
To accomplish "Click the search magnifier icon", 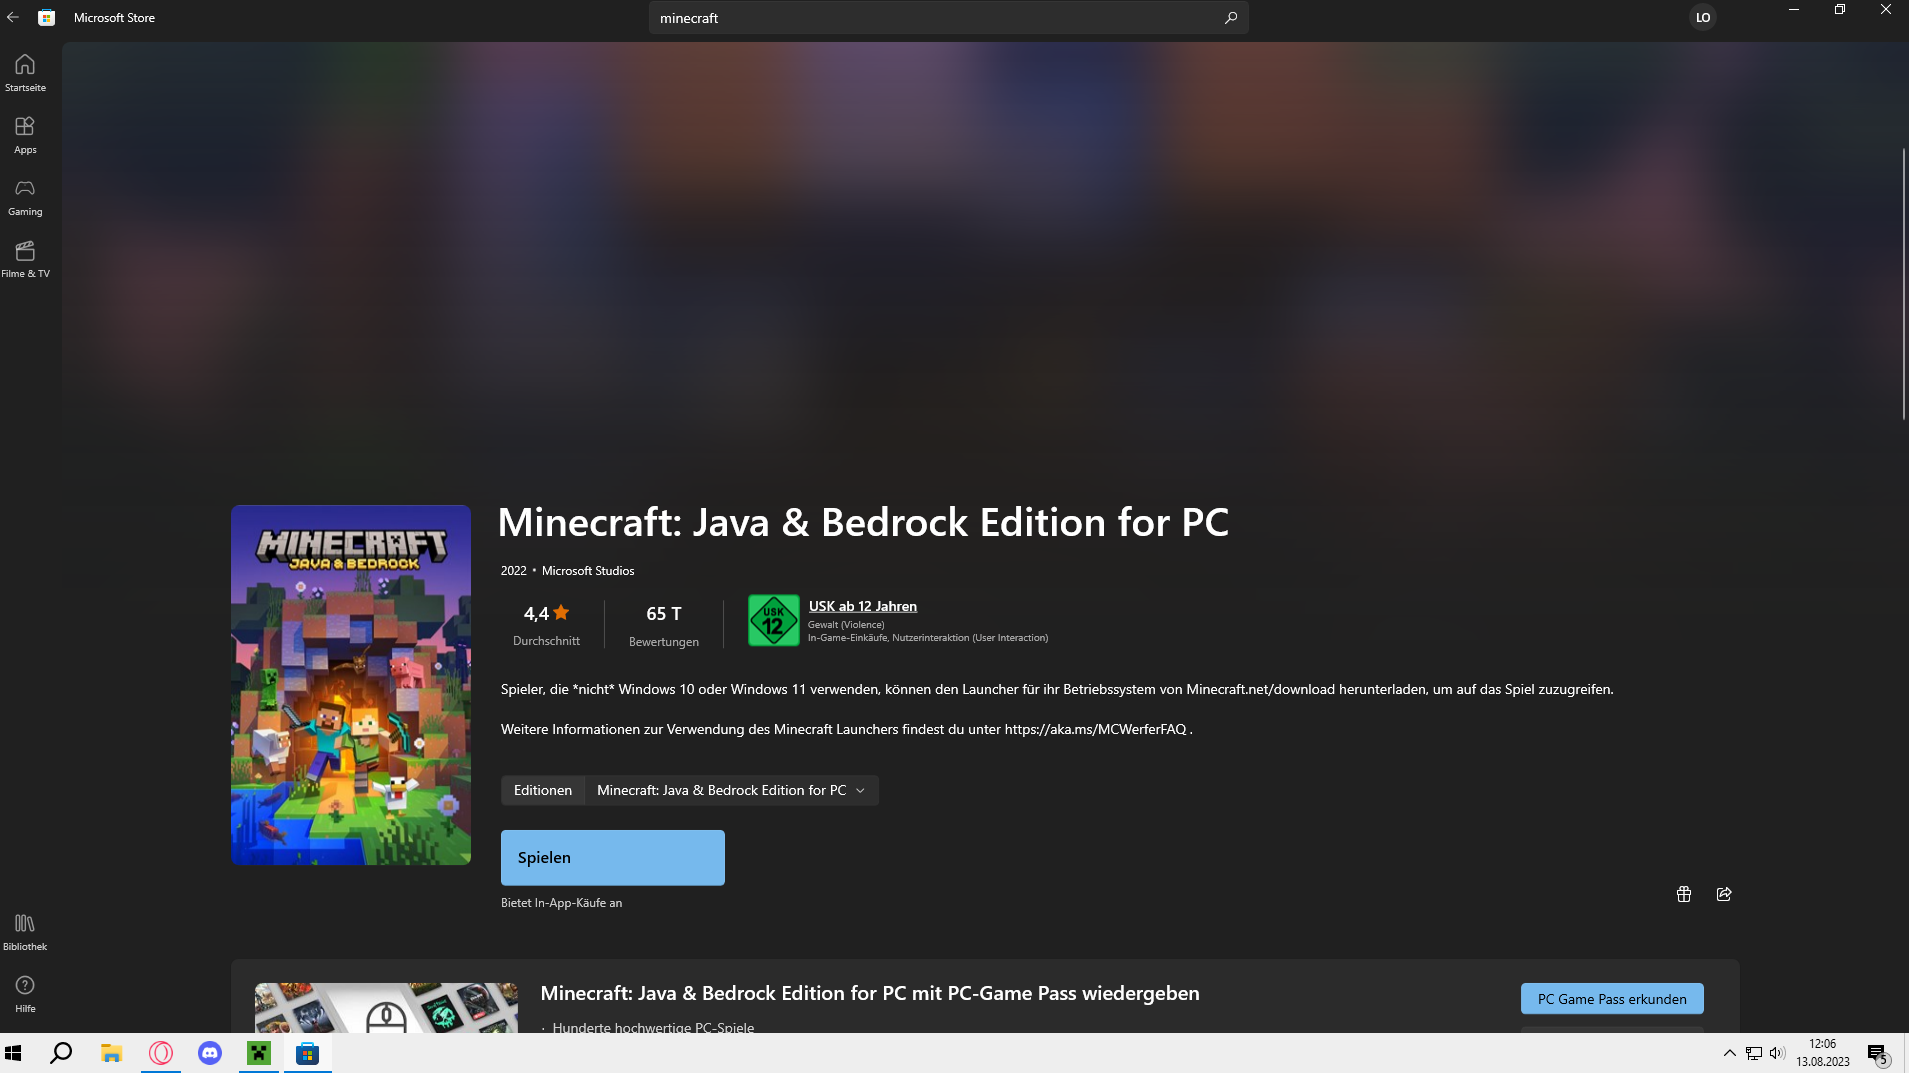I will 1231,18.
